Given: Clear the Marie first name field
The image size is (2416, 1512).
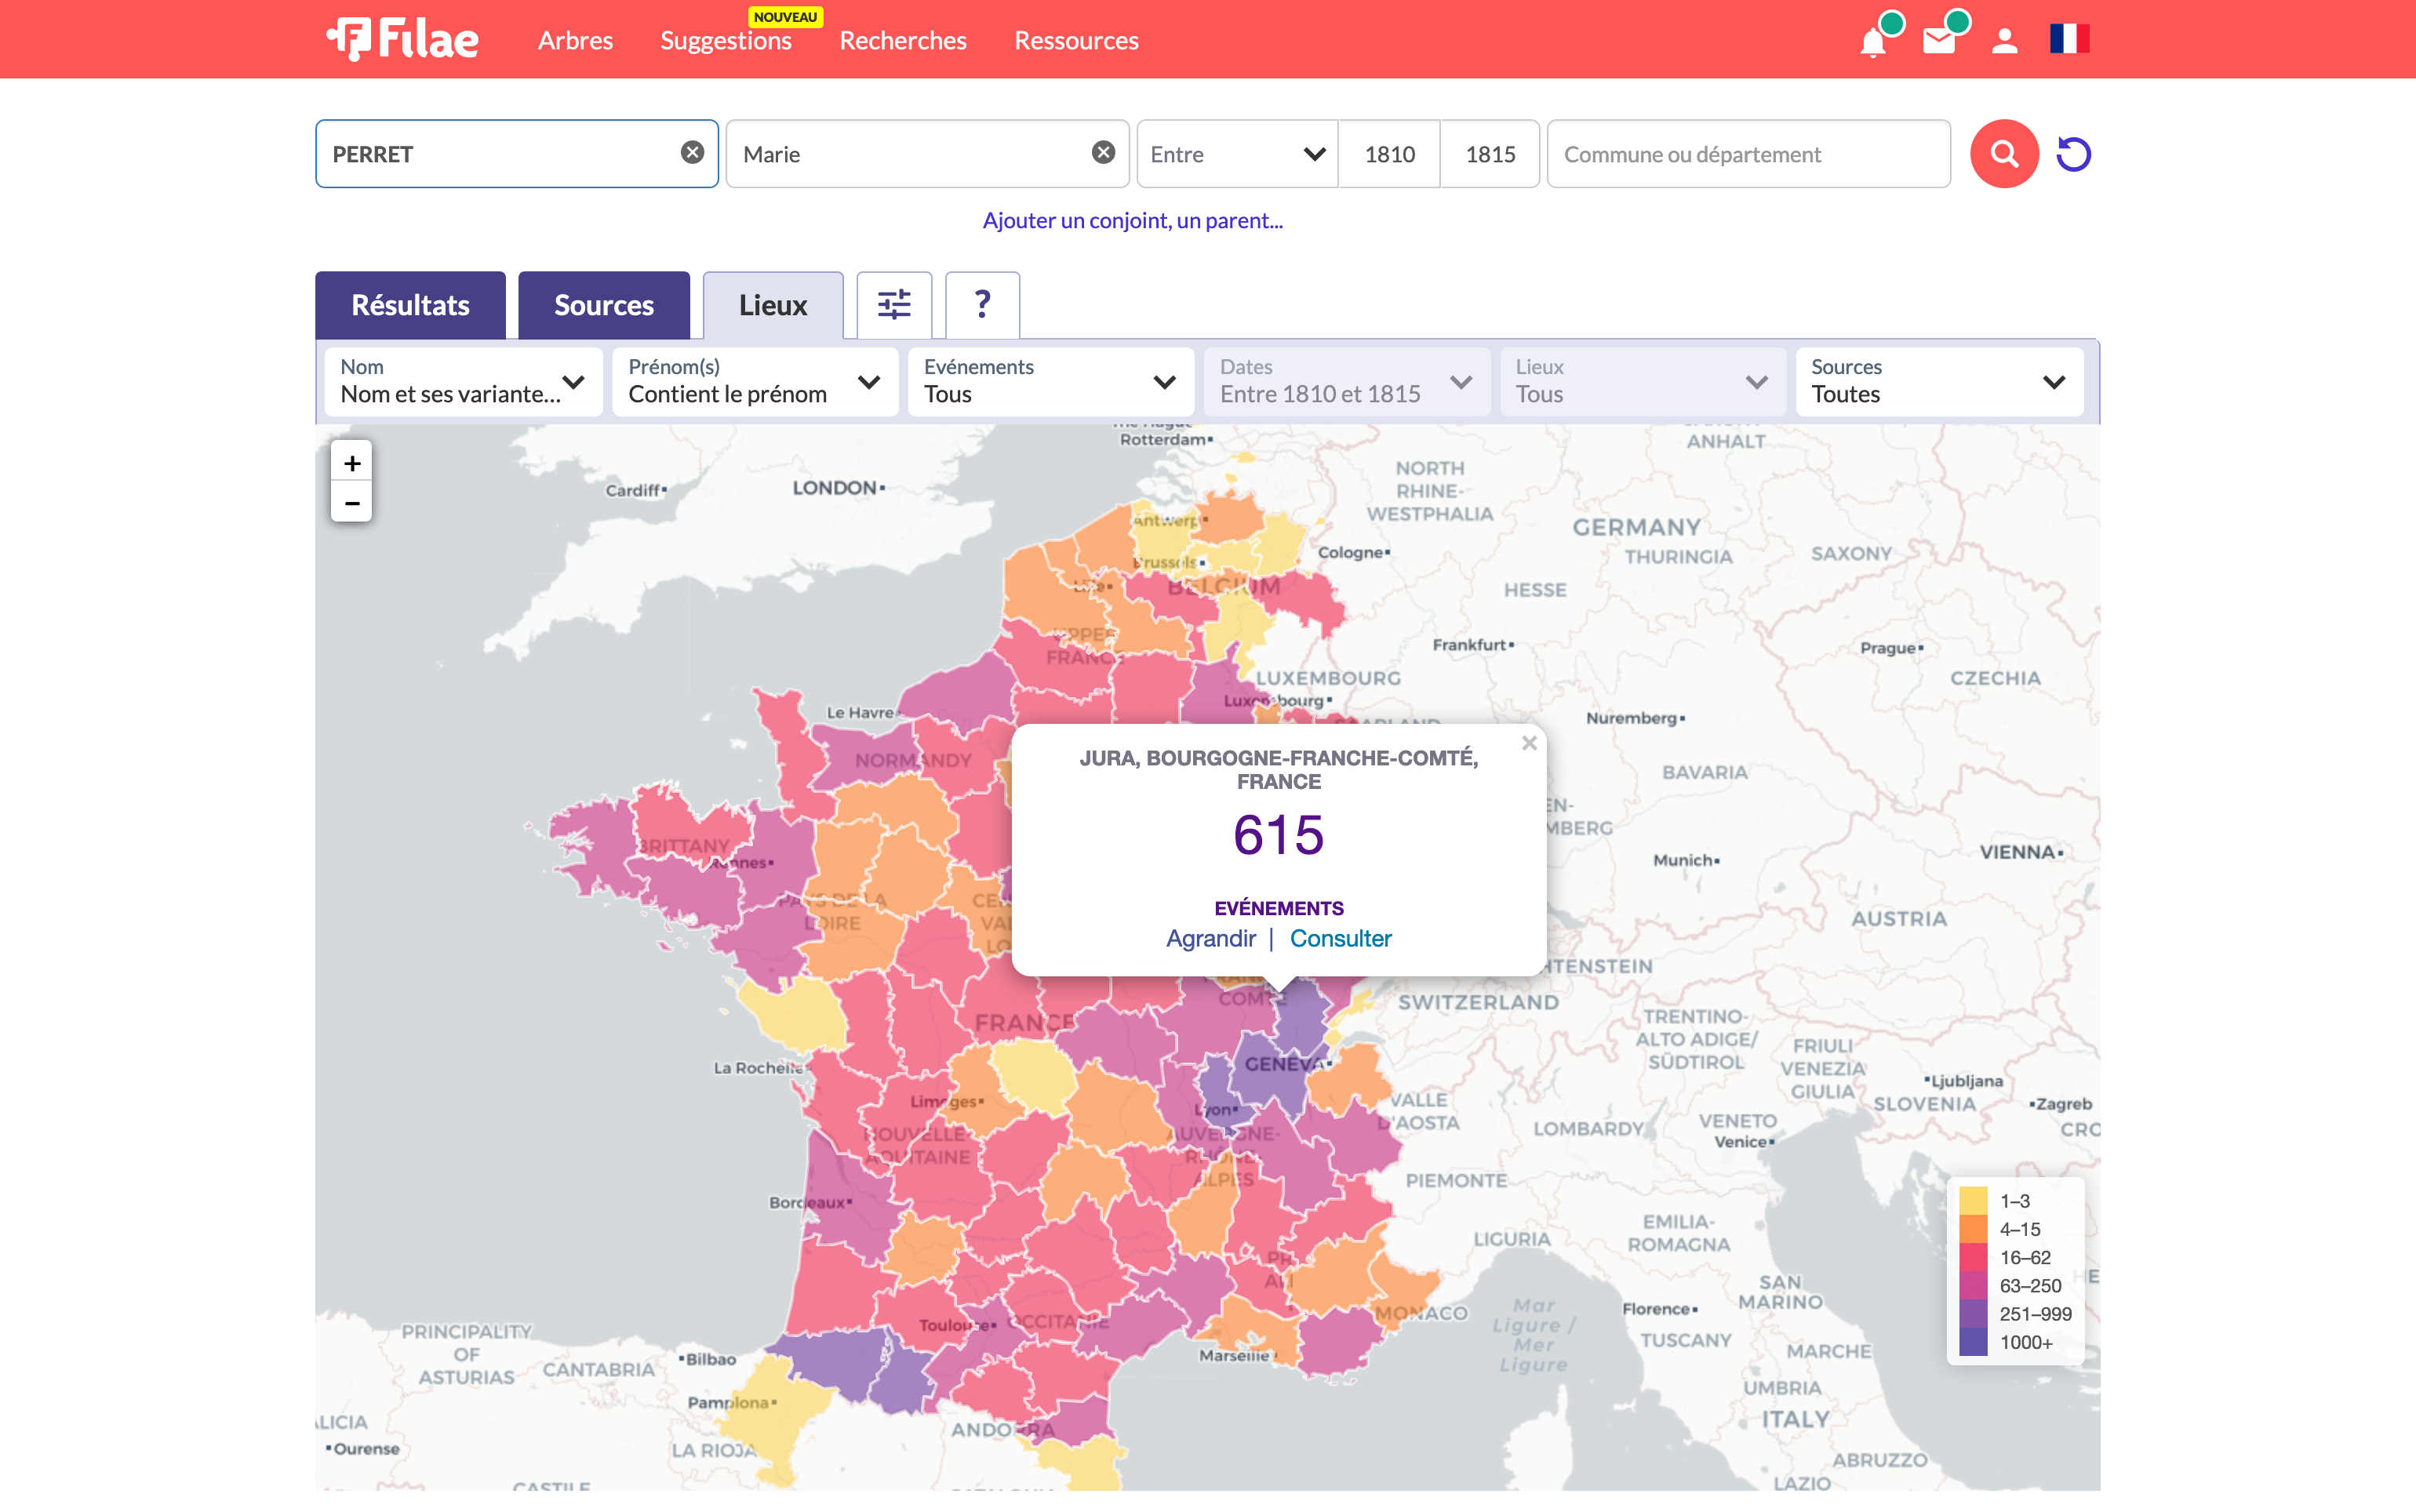Looking at the screenshot, I should click(1102, 152).
